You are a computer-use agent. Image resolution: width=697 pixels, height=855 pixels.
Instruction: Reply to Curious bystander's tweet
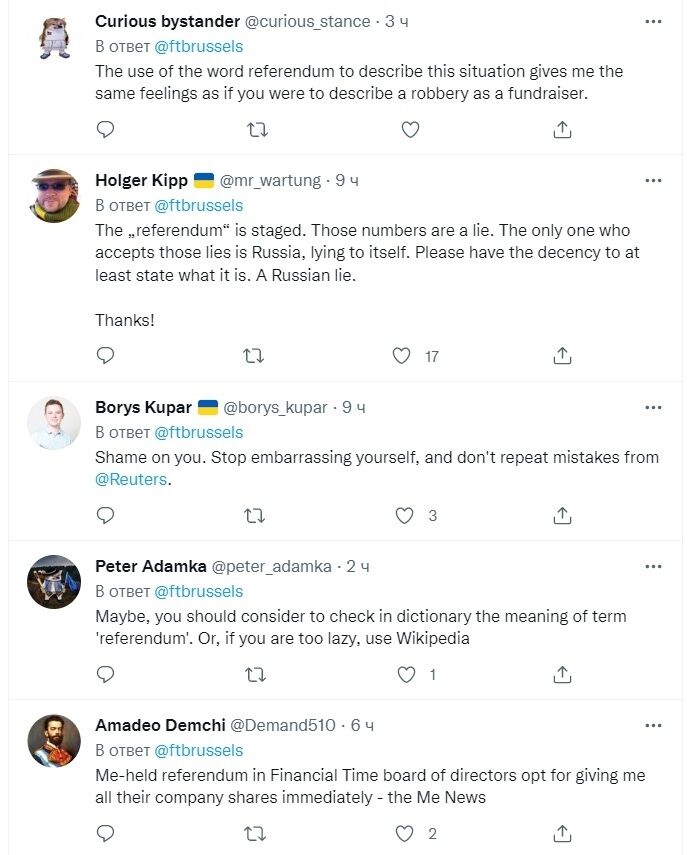[105, 129]
